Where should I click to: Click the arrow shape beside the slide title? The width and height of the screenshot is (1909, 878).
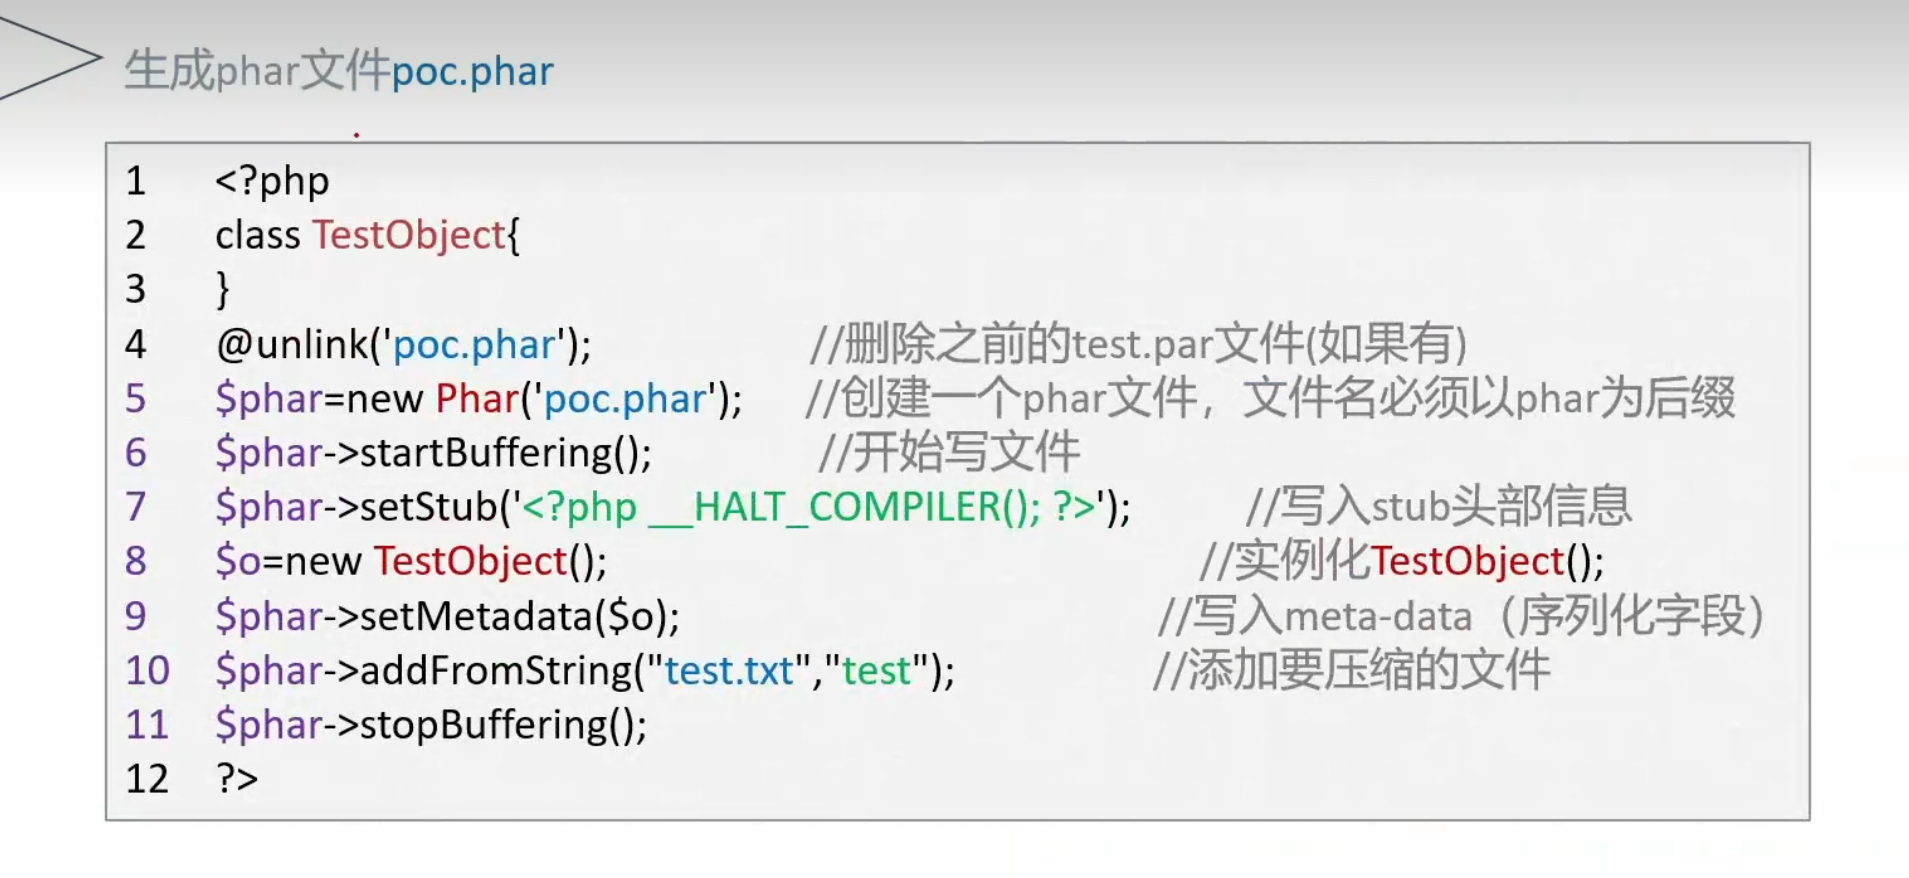click(x=50, y=58)
